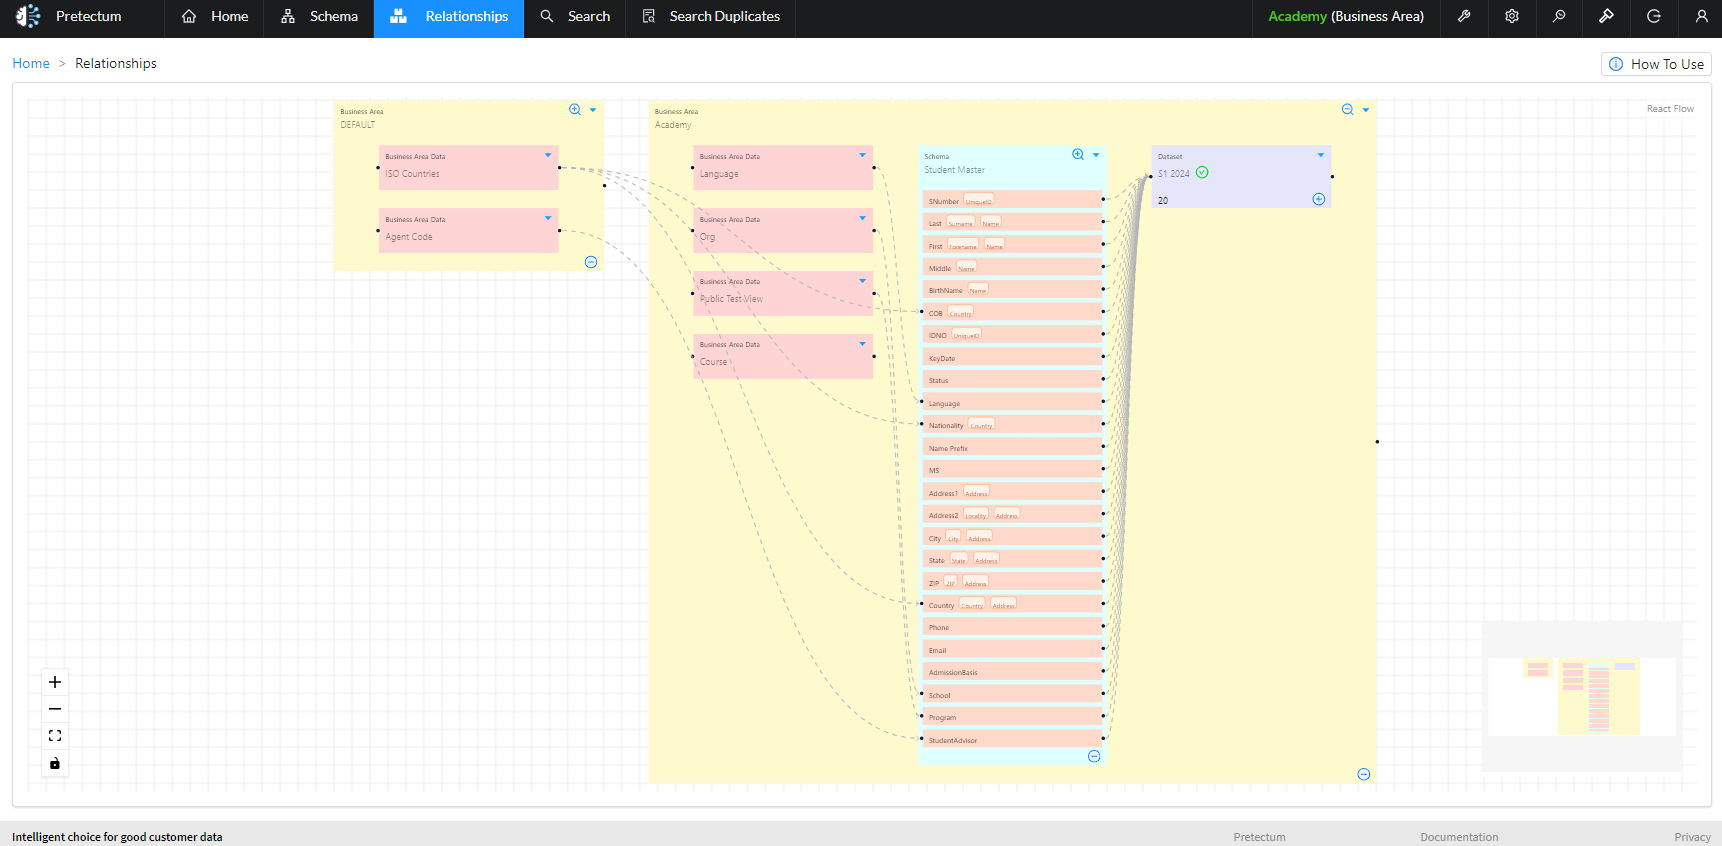Expand Org data dropdown arrow
Image resolution: width=1722 pixels, height=846 pixels.
click(x=863, y=218)
